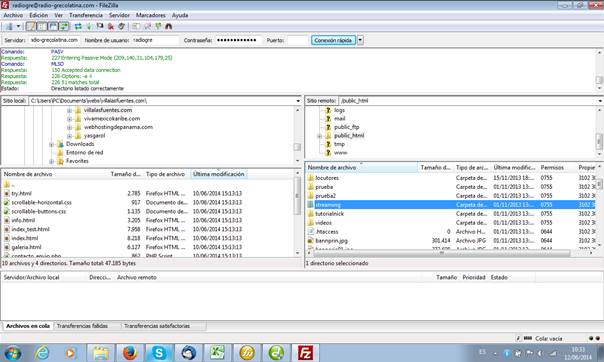The width and height of the screenshot is (604, 362).
Task: Toggle processing of the transfer queue
Action: pos(89,26)
